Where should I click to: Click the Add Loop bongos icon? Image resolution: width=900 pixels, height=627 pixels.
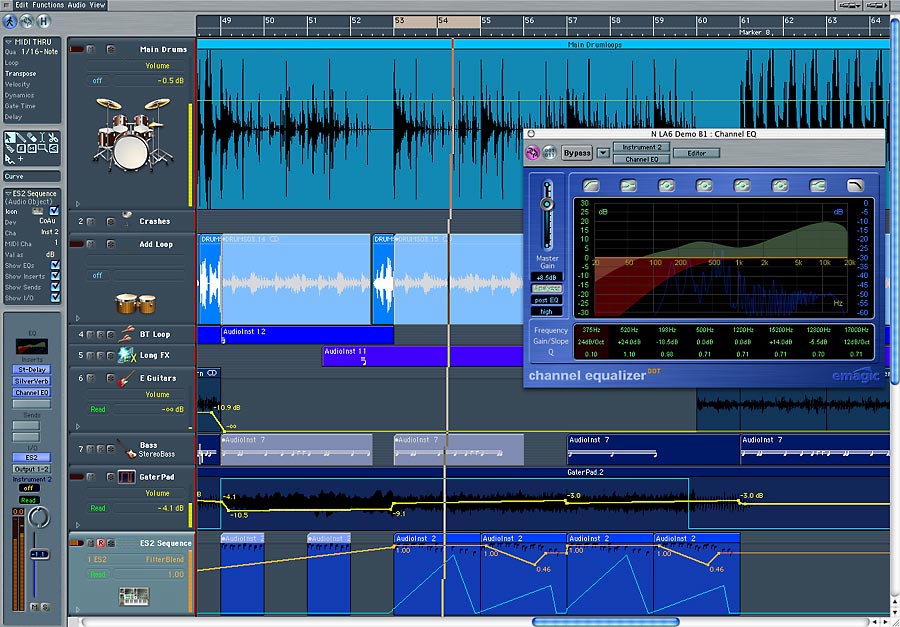tap(135, 303)
